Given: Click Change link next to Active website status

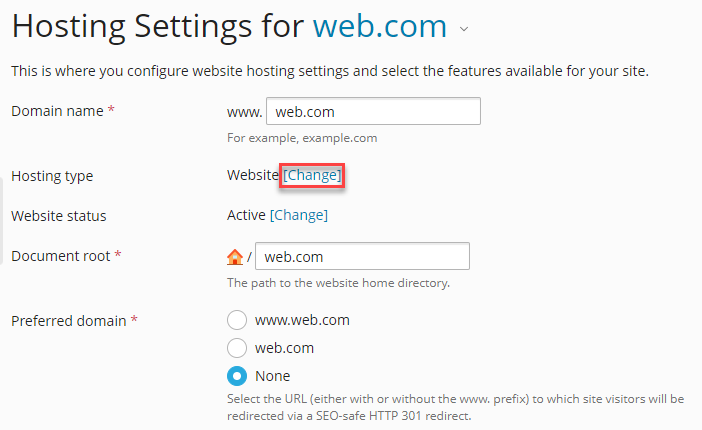Looking at the screenshot, I should [x=299, y=214].
